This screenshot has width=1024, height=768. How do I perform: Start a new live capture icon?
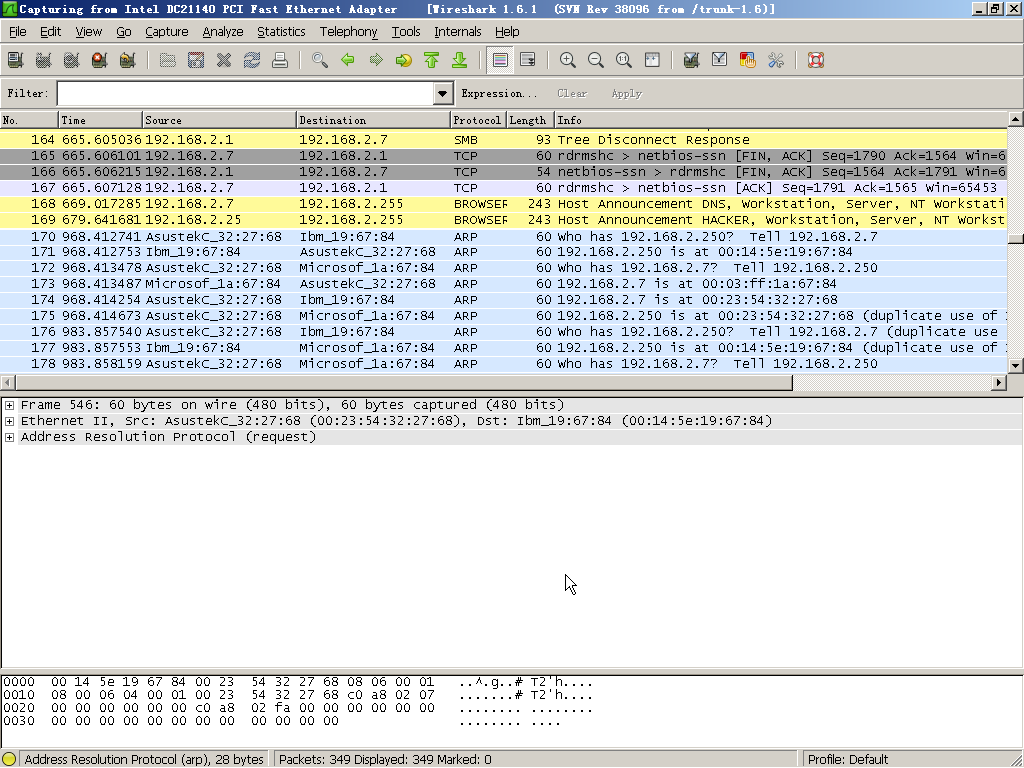pos(71,60)
